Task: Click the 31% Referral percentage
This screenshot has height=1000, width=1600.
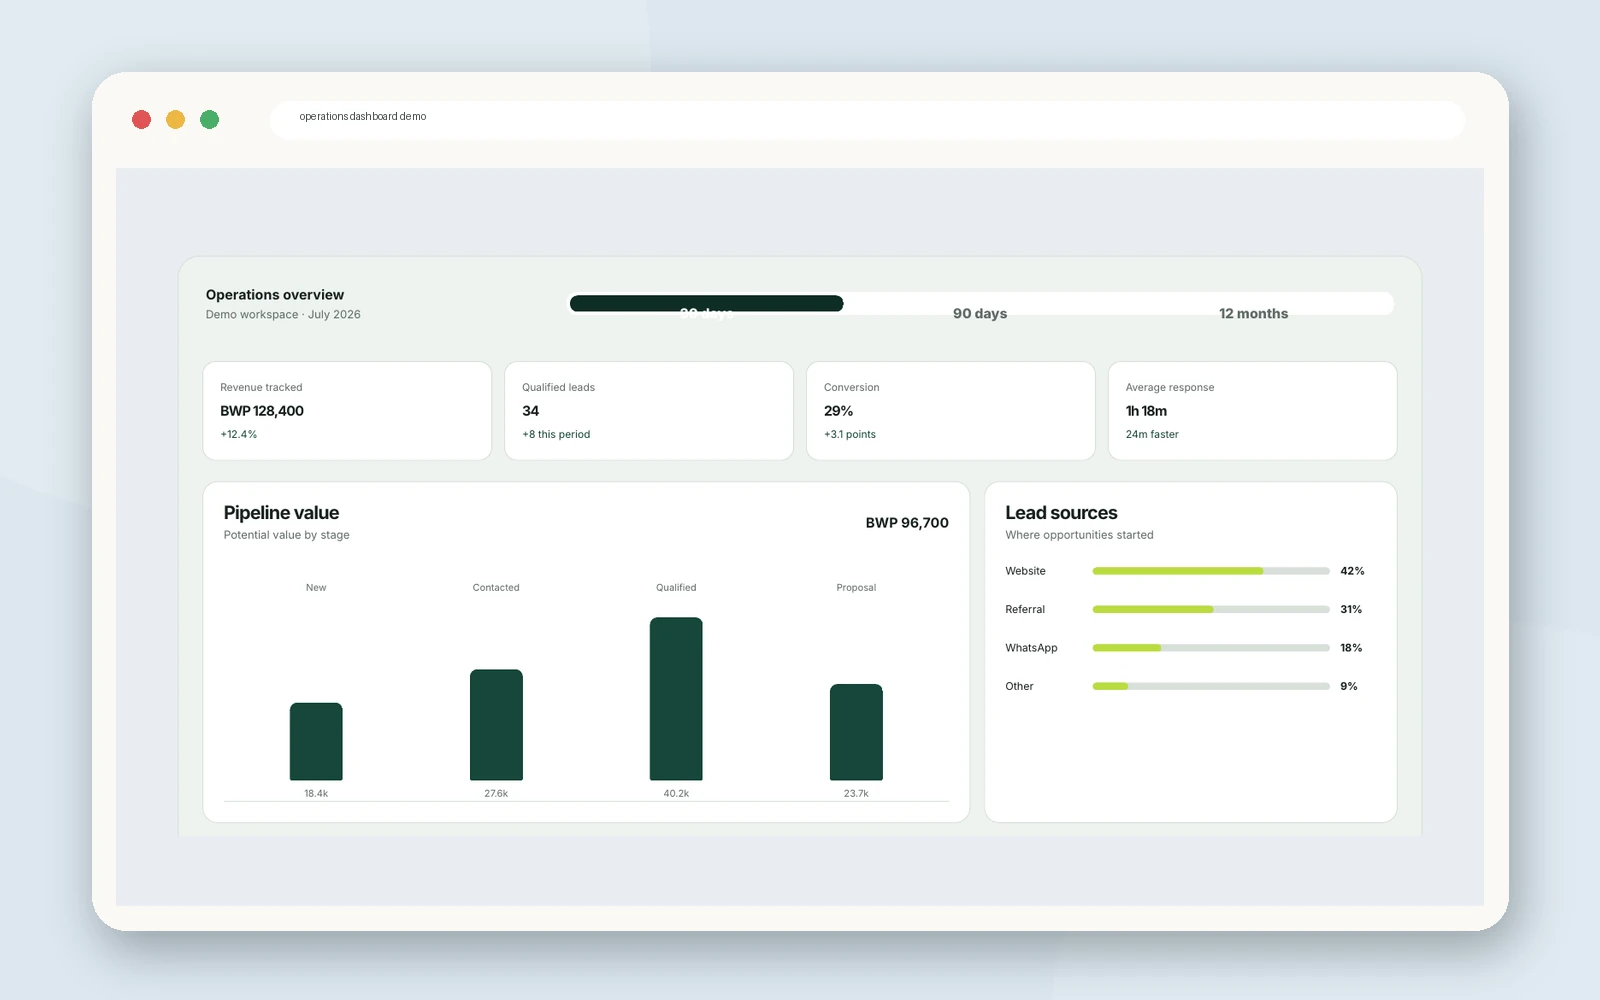Action: 1351,609
